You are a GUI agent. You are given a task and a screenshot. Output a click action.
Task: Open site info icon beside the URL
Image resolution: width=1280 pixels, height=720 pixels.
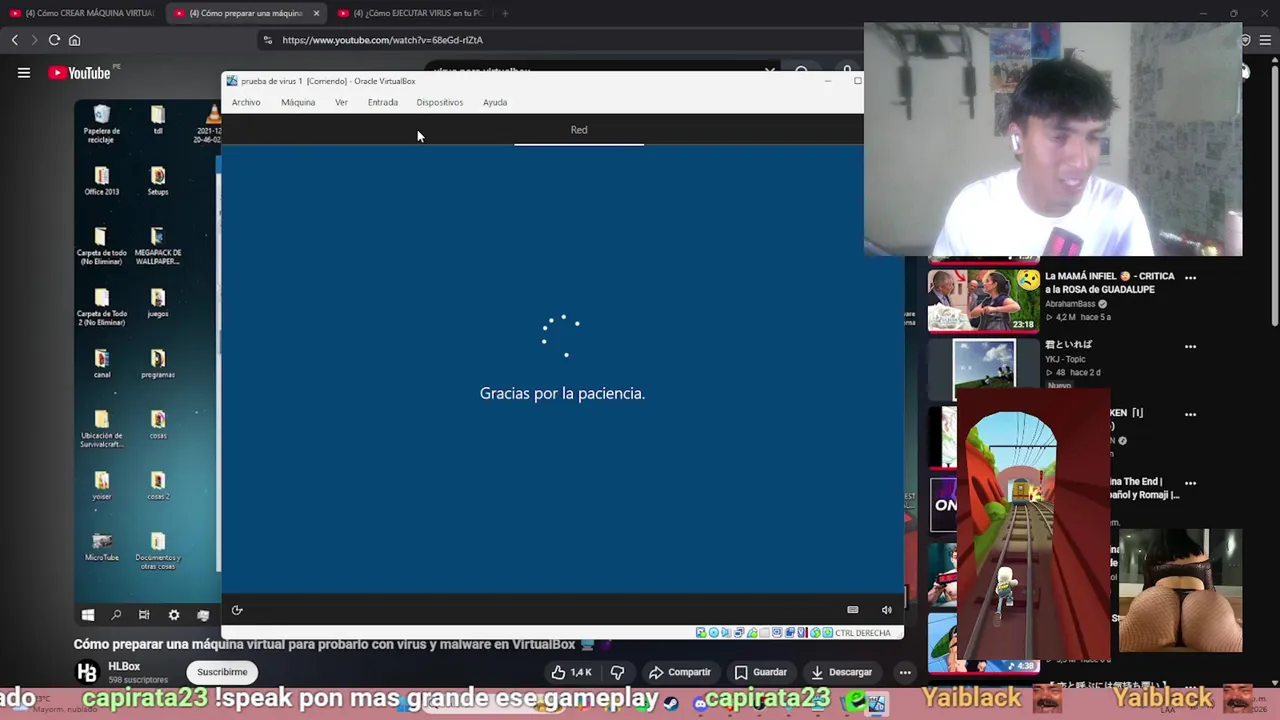pyautogui.click(x=267, y=40)
